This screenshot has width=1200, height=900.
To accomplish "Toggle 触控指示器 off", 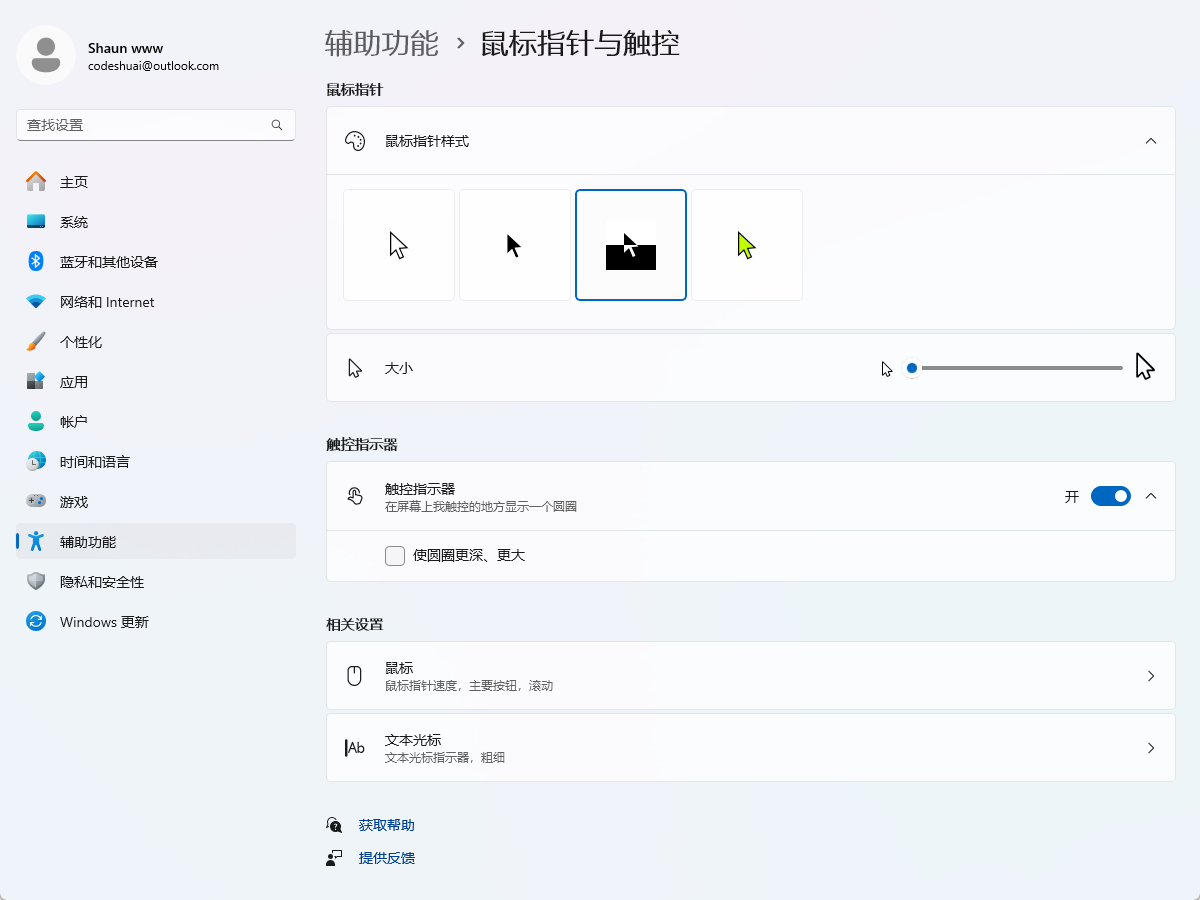I will pyautogui.click(x=1111, y=495).
